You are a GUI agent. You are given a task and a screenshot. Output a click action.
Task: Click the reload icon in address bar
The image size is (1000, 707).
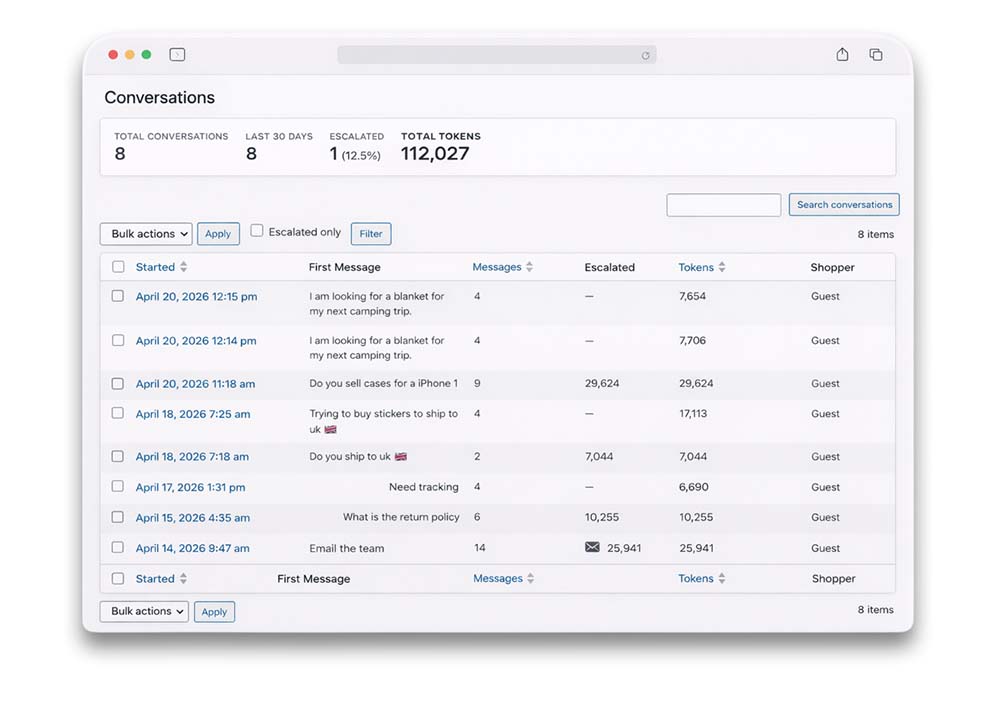(645, 56)
